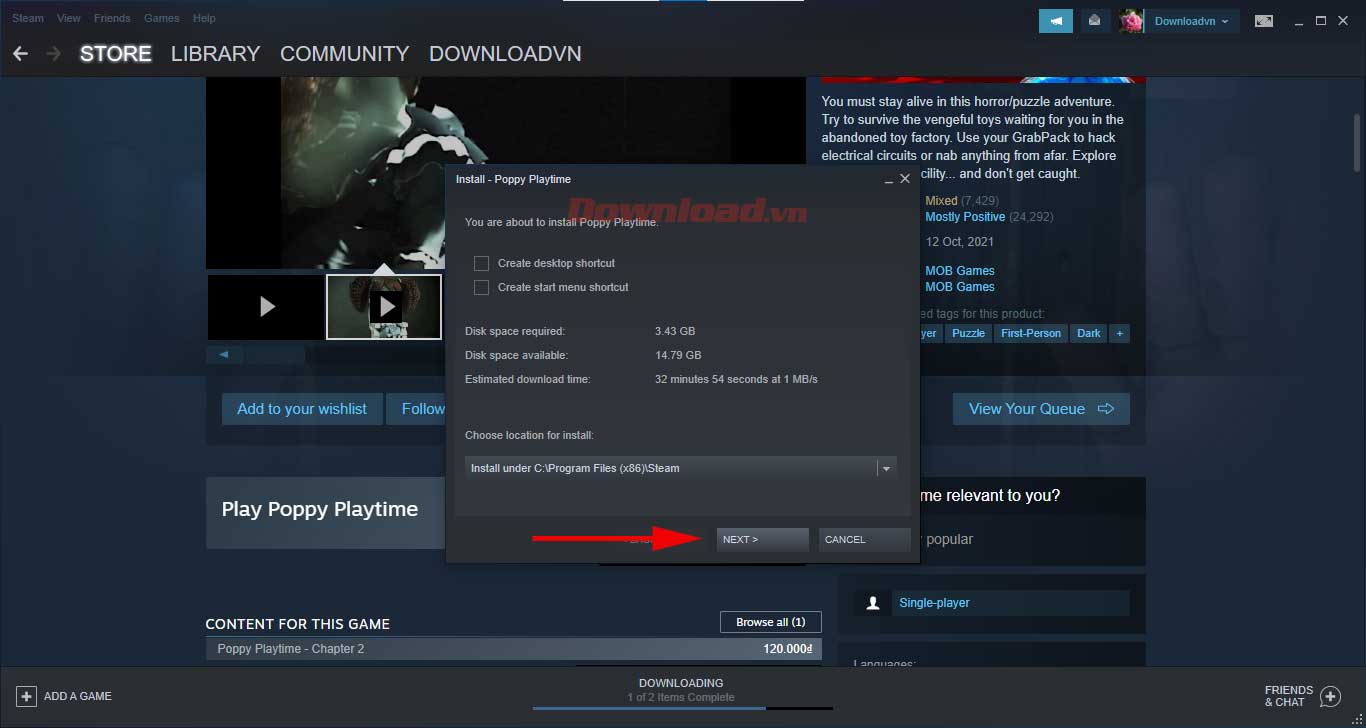Open FRIENDS & CHAT
Image resolution: width=1366 pixels, height=728 pixels.
coord(1288,696)
